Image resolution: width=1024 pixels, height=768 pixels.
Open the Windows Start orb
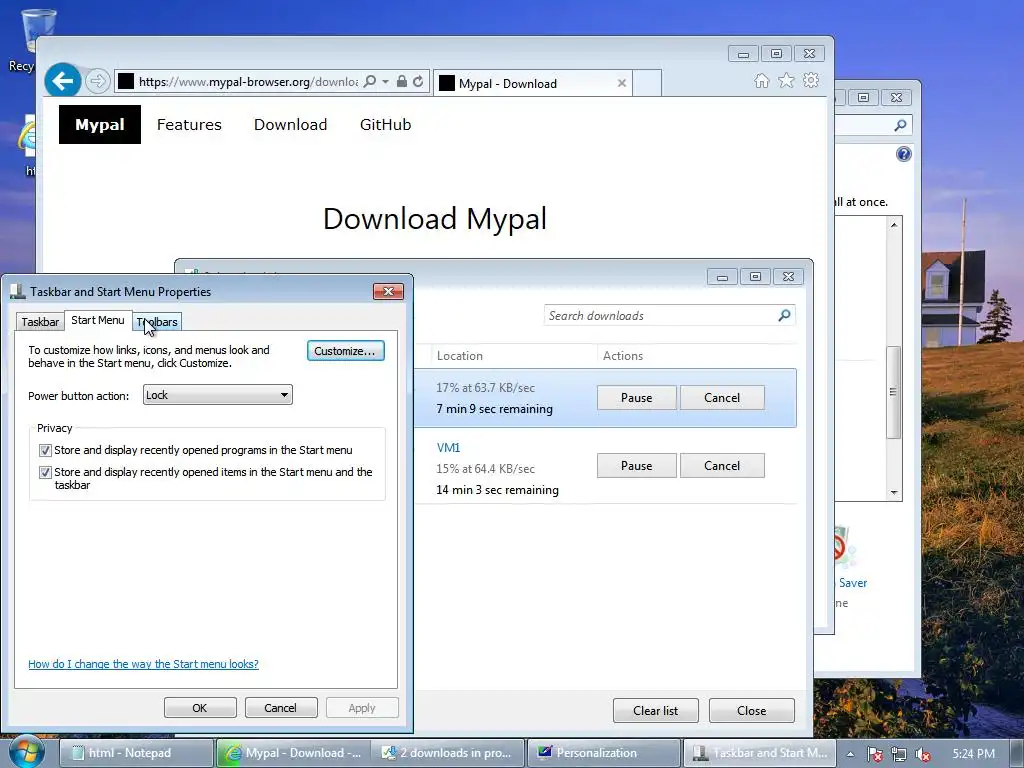[26, 753]
